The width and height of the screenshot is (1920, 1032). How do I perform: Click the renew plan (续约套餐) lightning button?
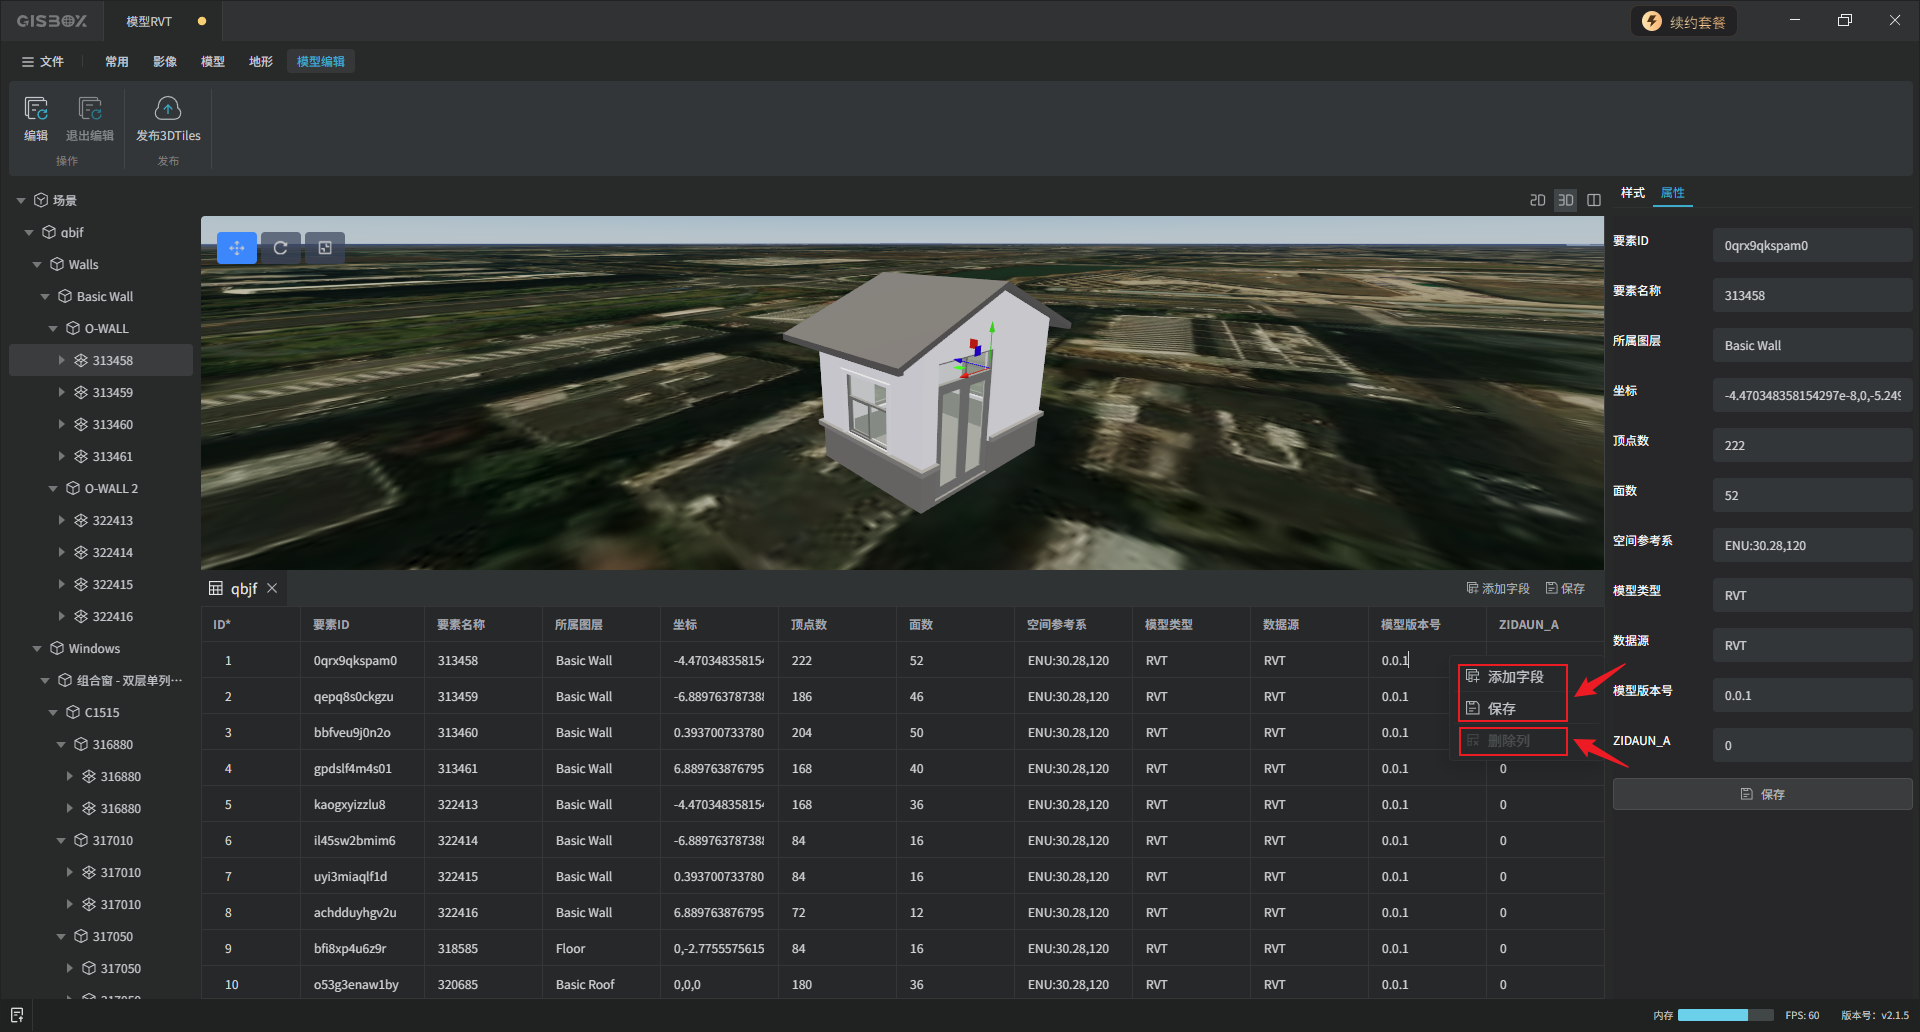1684,22
